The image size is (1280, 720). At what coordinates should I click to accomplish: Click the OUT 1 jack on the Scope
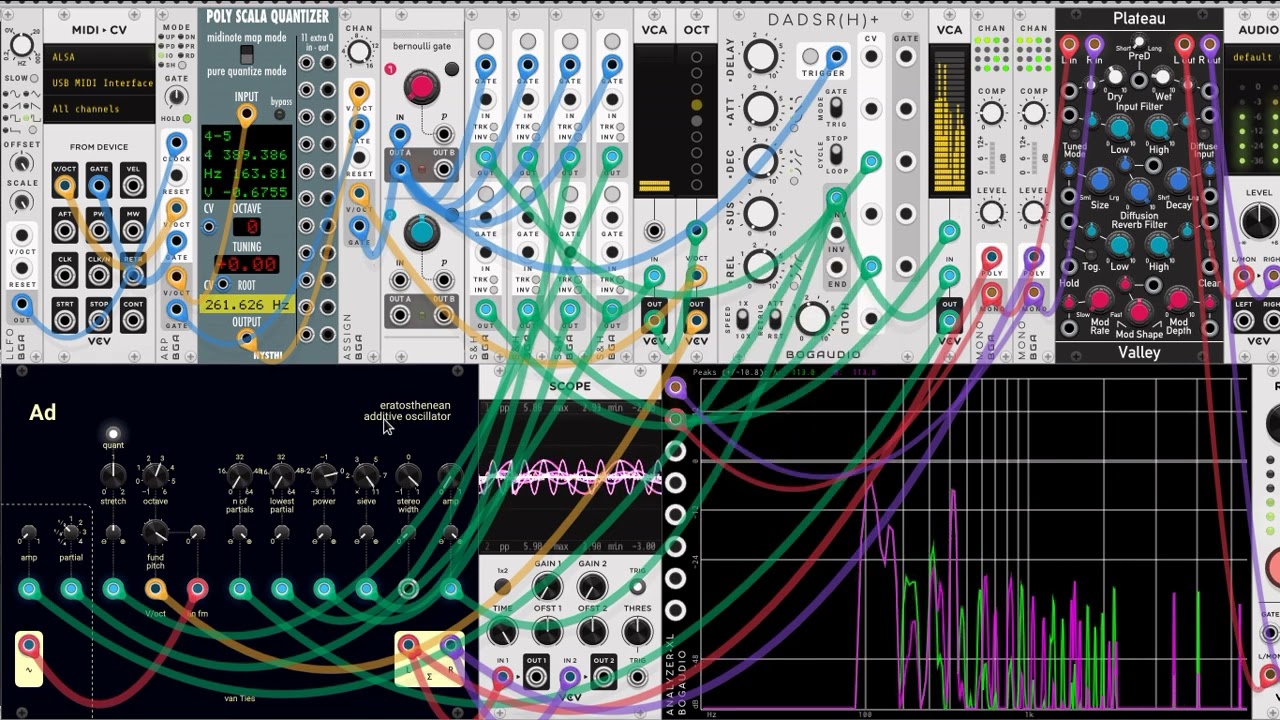tap(537, 677)
